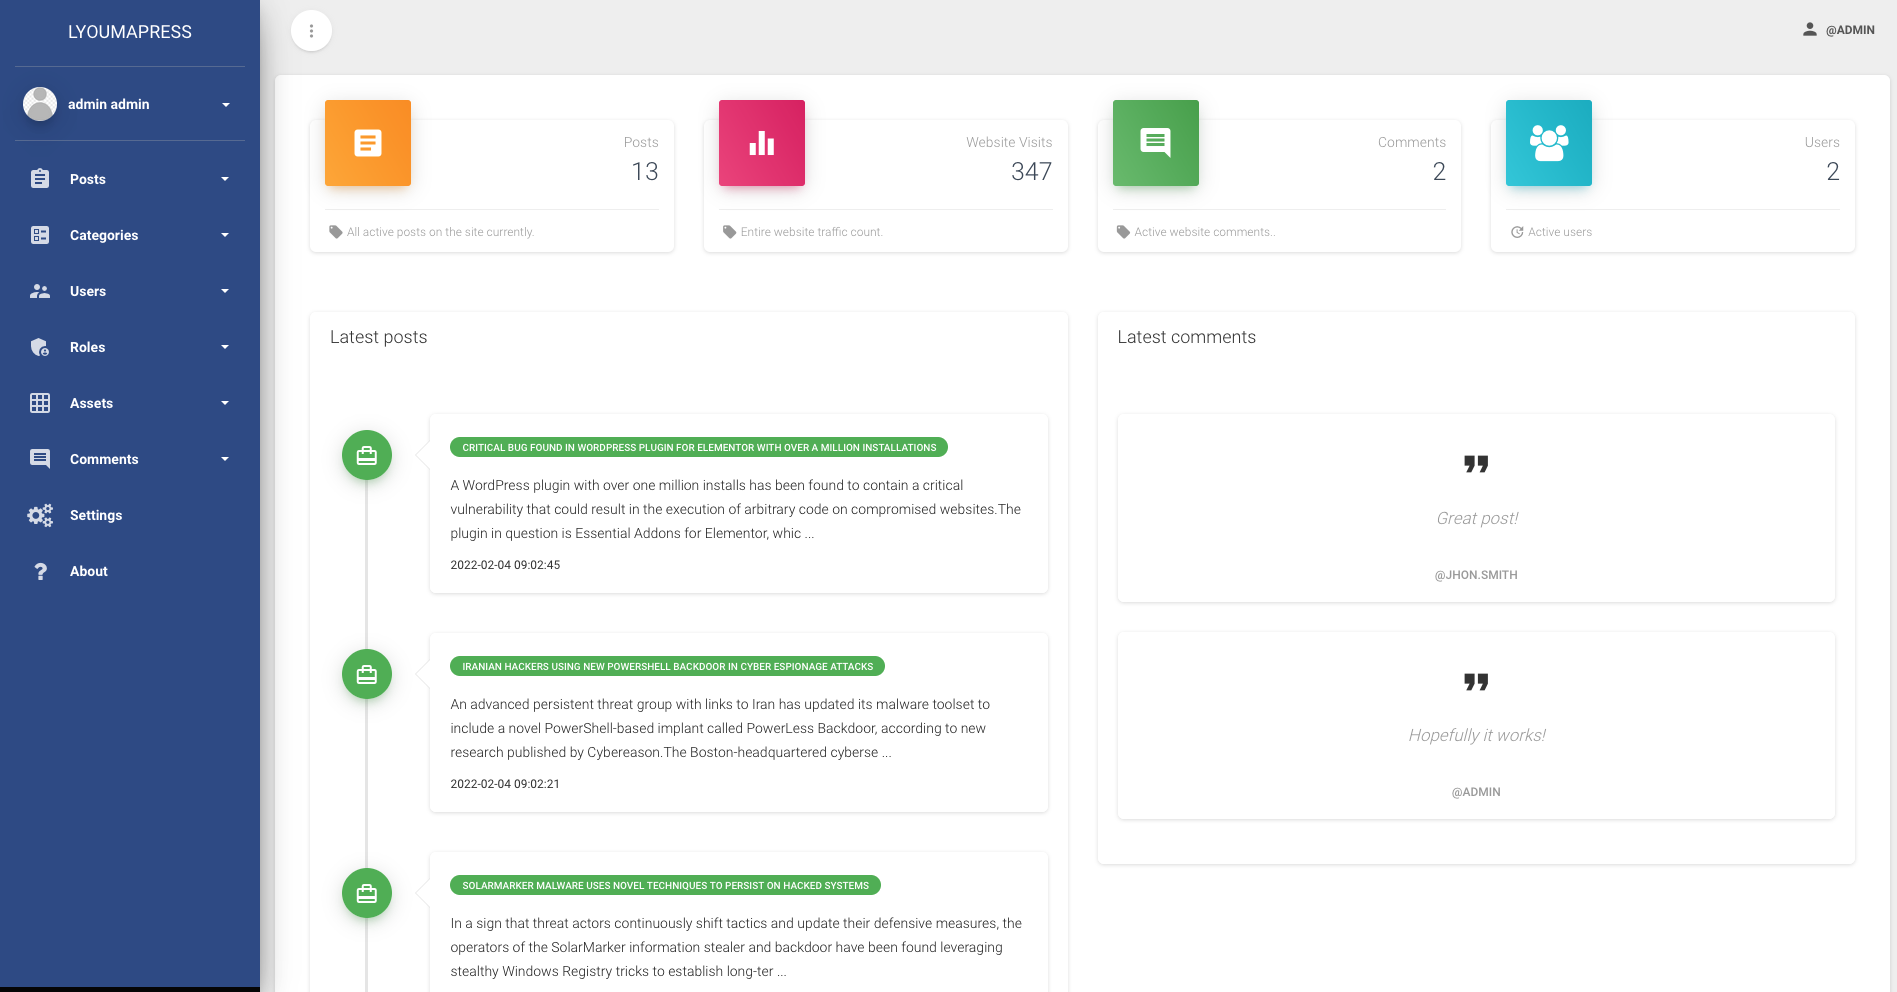Click the green Comments card icon
The image size is (1897, 992).
click(1156, 143)
